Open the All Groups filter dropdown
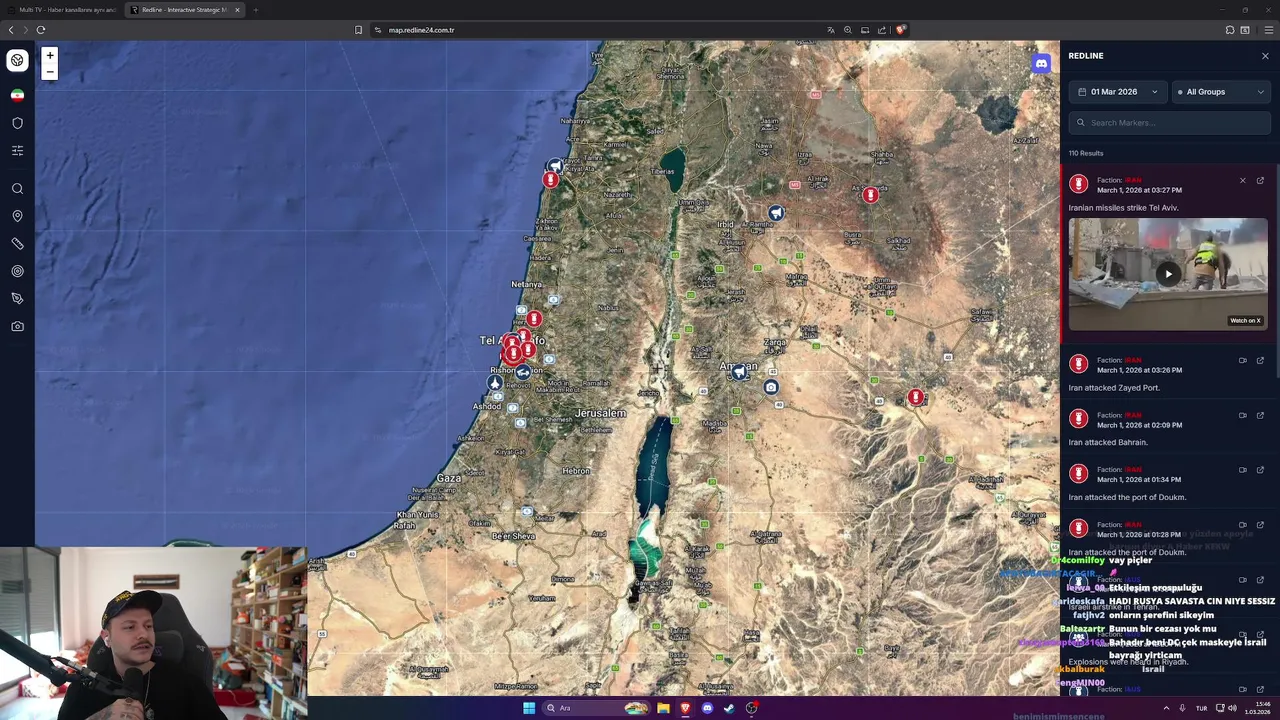 (x=1221, y=92)
